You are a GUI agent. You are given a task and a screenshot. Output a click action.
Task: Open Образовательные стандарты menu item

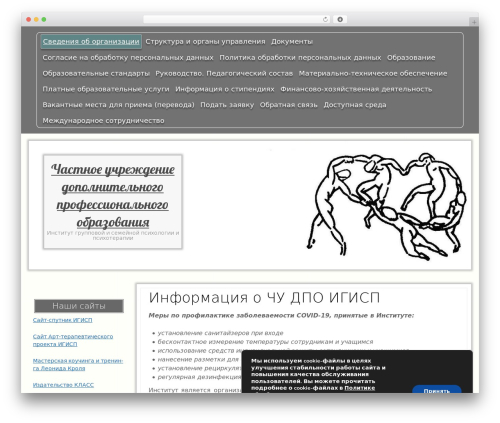(96, 73)
